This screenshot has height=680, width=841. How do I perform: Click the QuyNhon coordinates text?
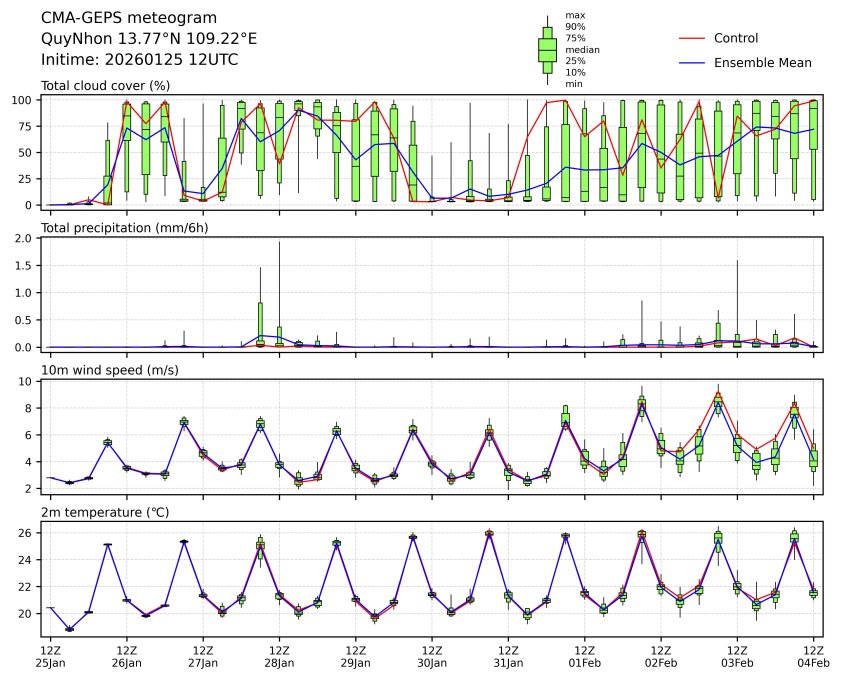(149, 38)
